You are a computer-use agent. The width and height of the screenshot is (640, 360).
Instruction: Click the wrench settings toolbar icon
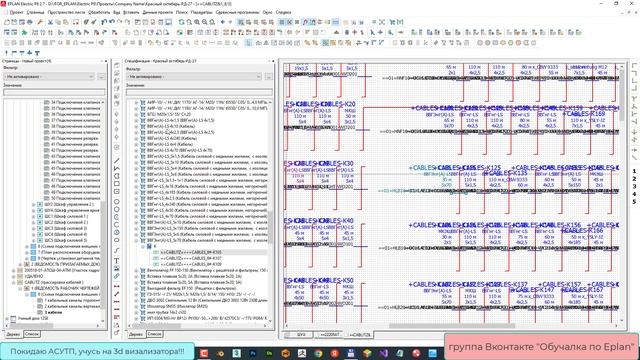40,22
